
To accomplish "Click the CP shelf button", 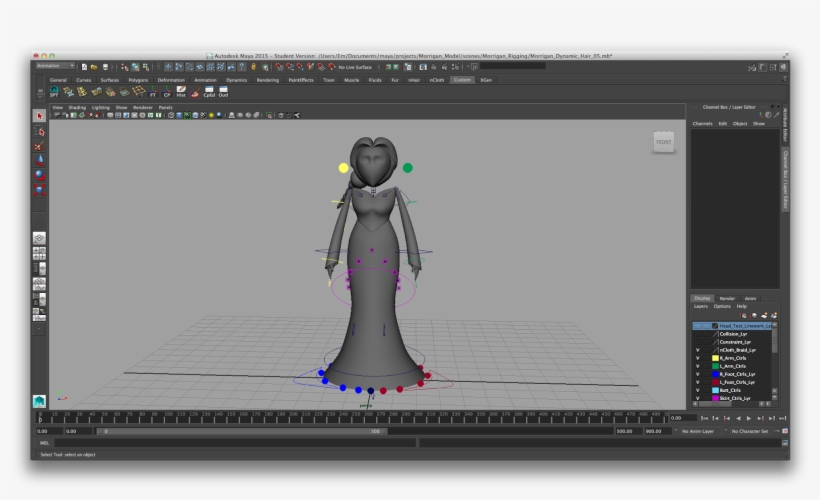I will coord(167,92).
